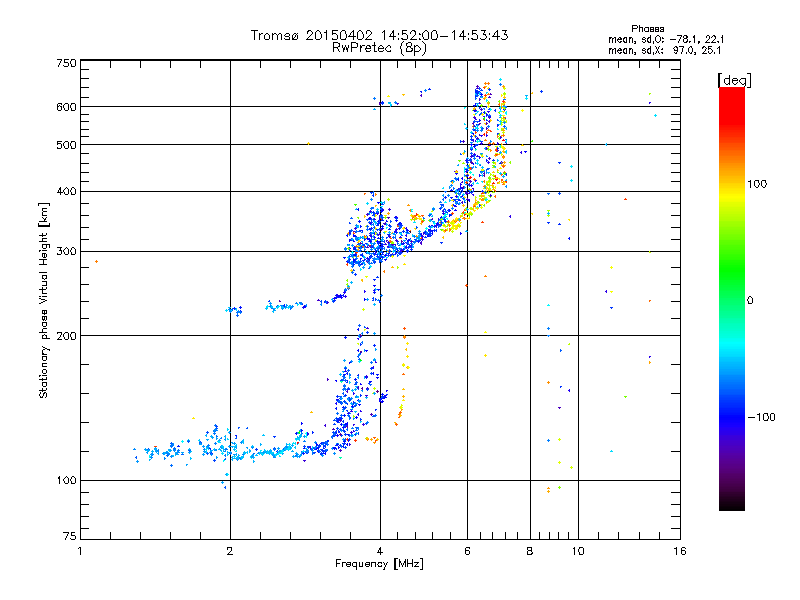
Task: Click 'mean, sd,O: -78.1, 22.1' text
Action: (x=666, y=39)
